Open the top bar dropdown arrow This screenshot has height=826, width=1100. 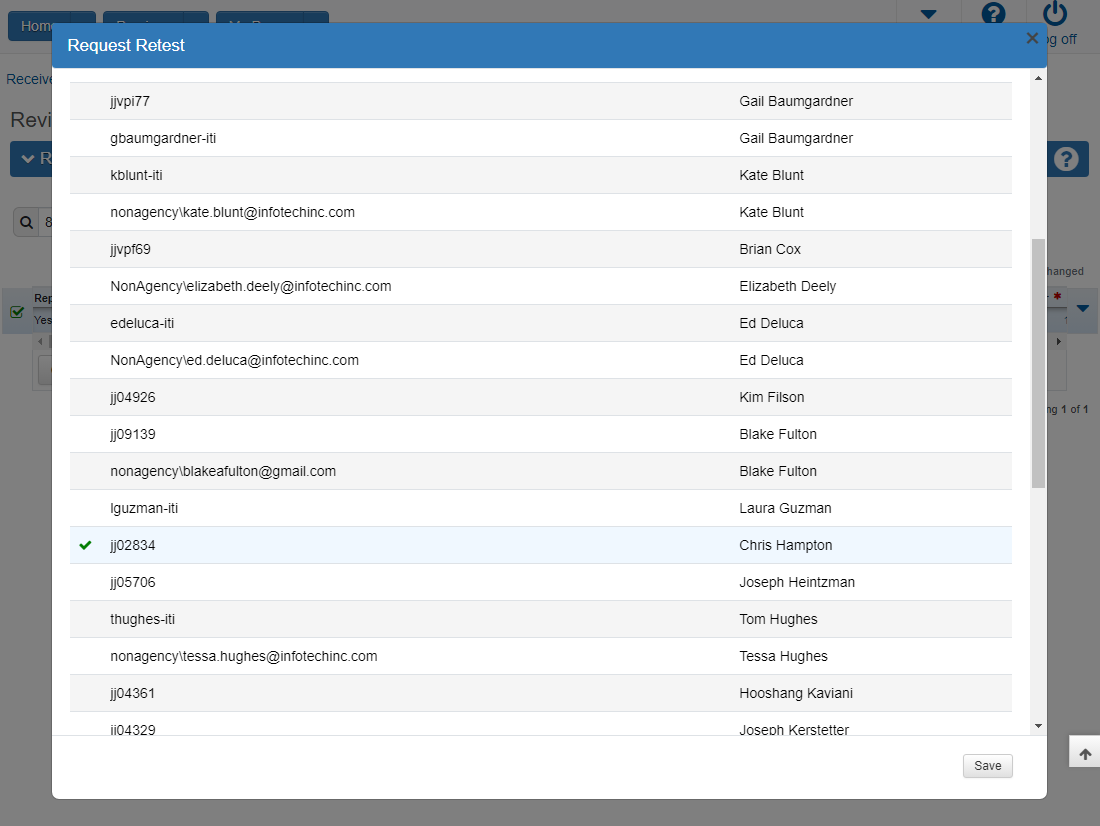[928, 14]
